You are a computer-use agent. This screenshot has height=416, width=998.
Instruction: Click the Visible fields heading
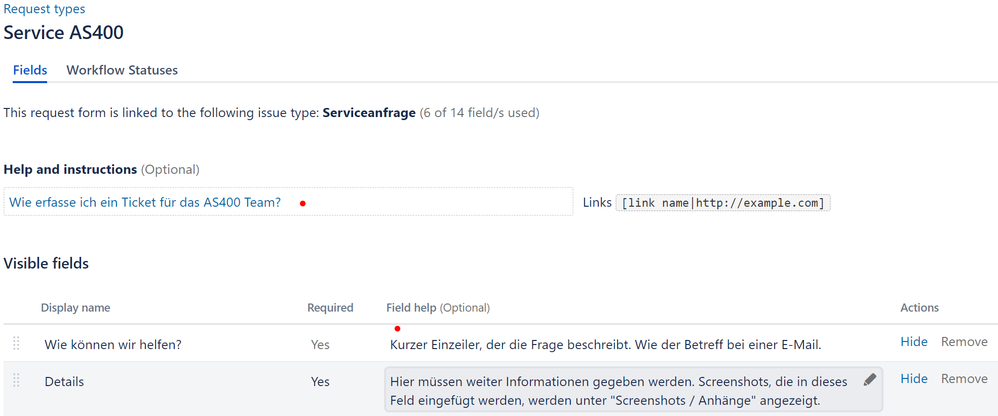click(46, 263)
